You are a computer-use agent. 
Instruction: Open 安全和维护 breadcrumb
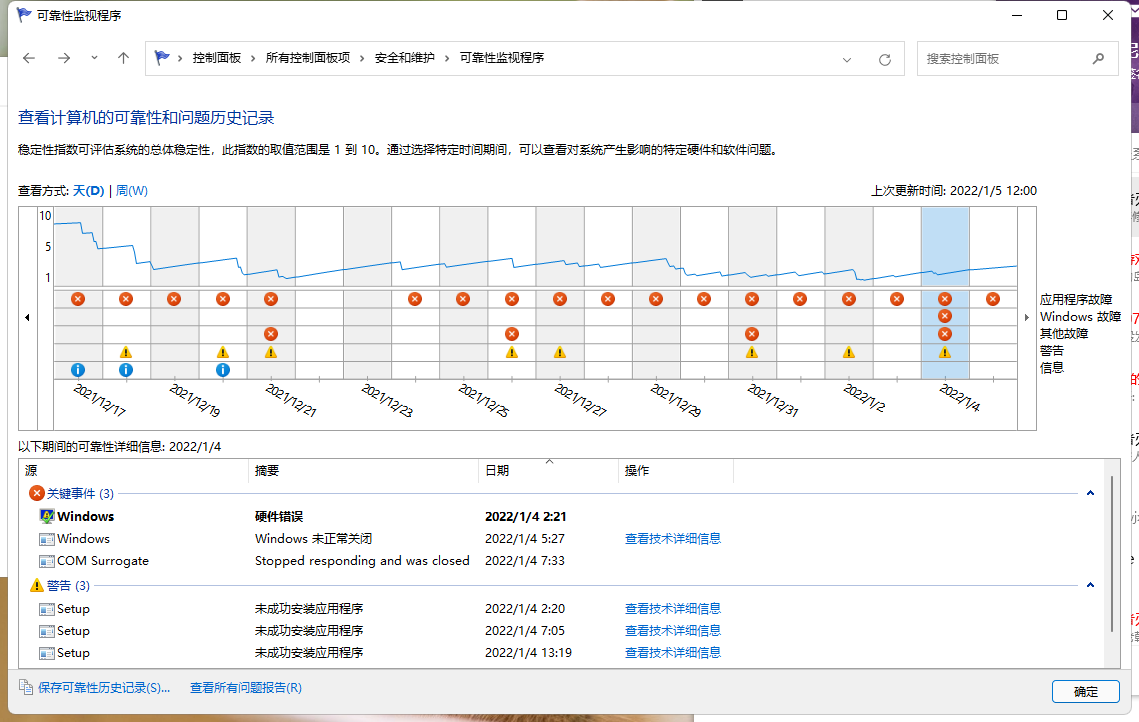[405, 58]
